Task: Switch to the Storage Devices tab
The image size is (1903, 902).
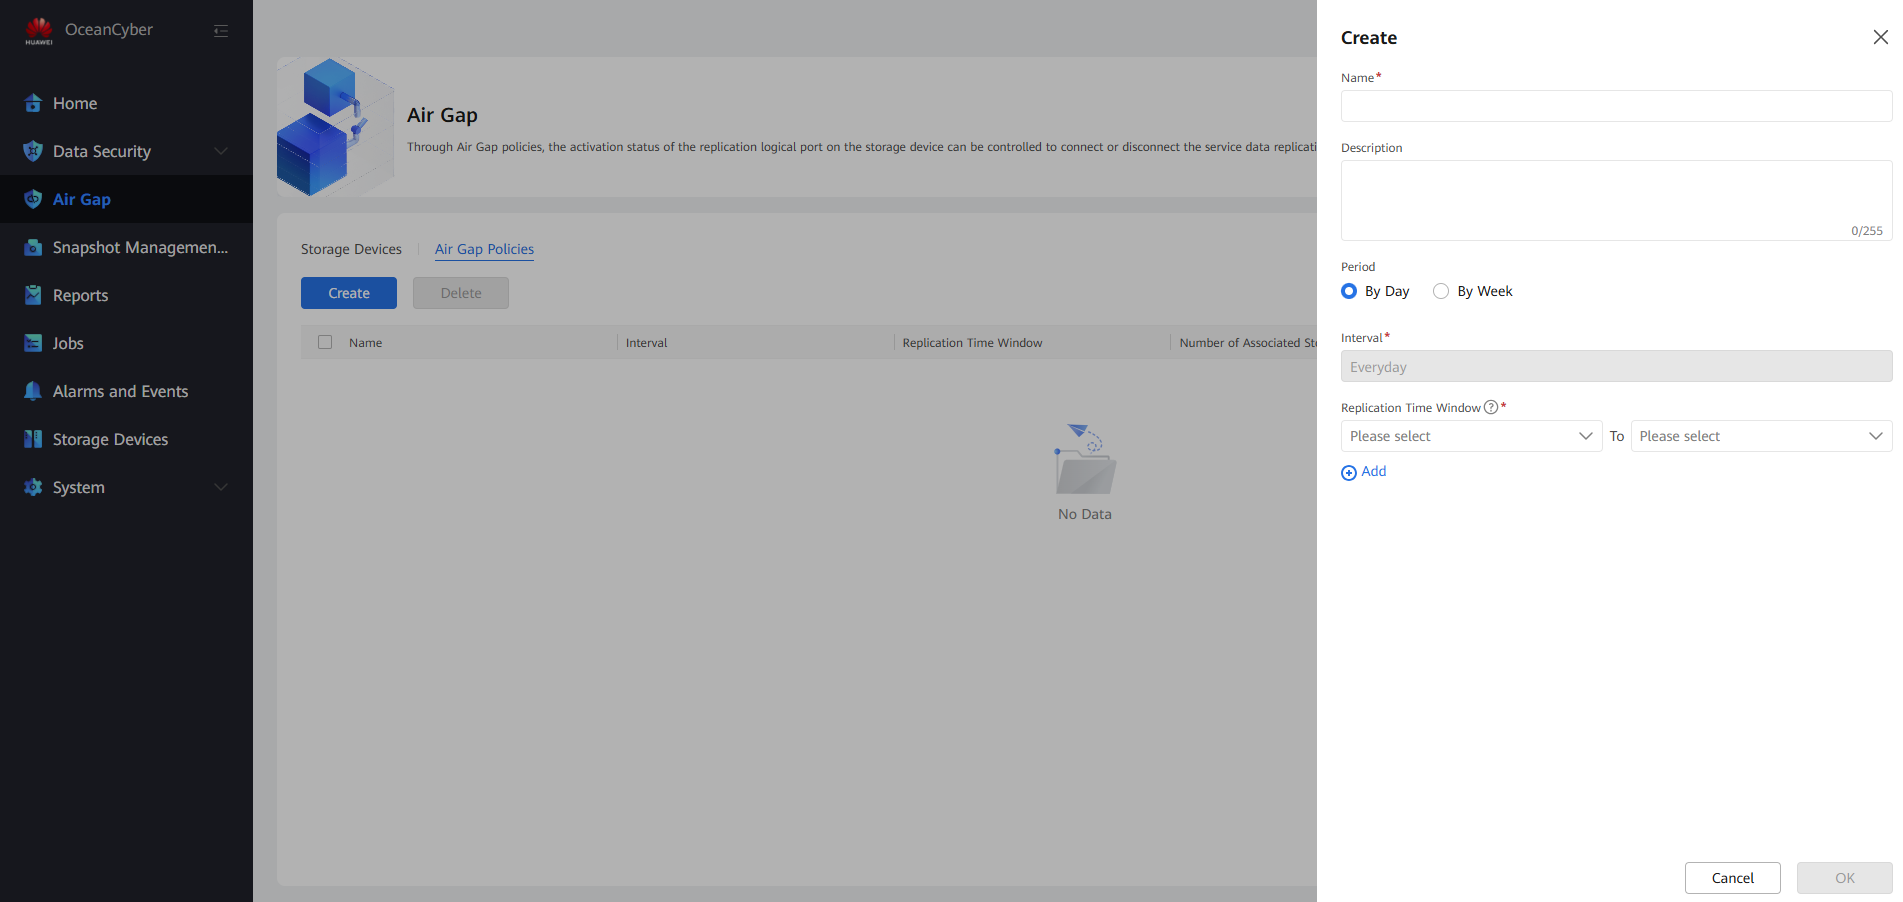Action: (351, 249)
